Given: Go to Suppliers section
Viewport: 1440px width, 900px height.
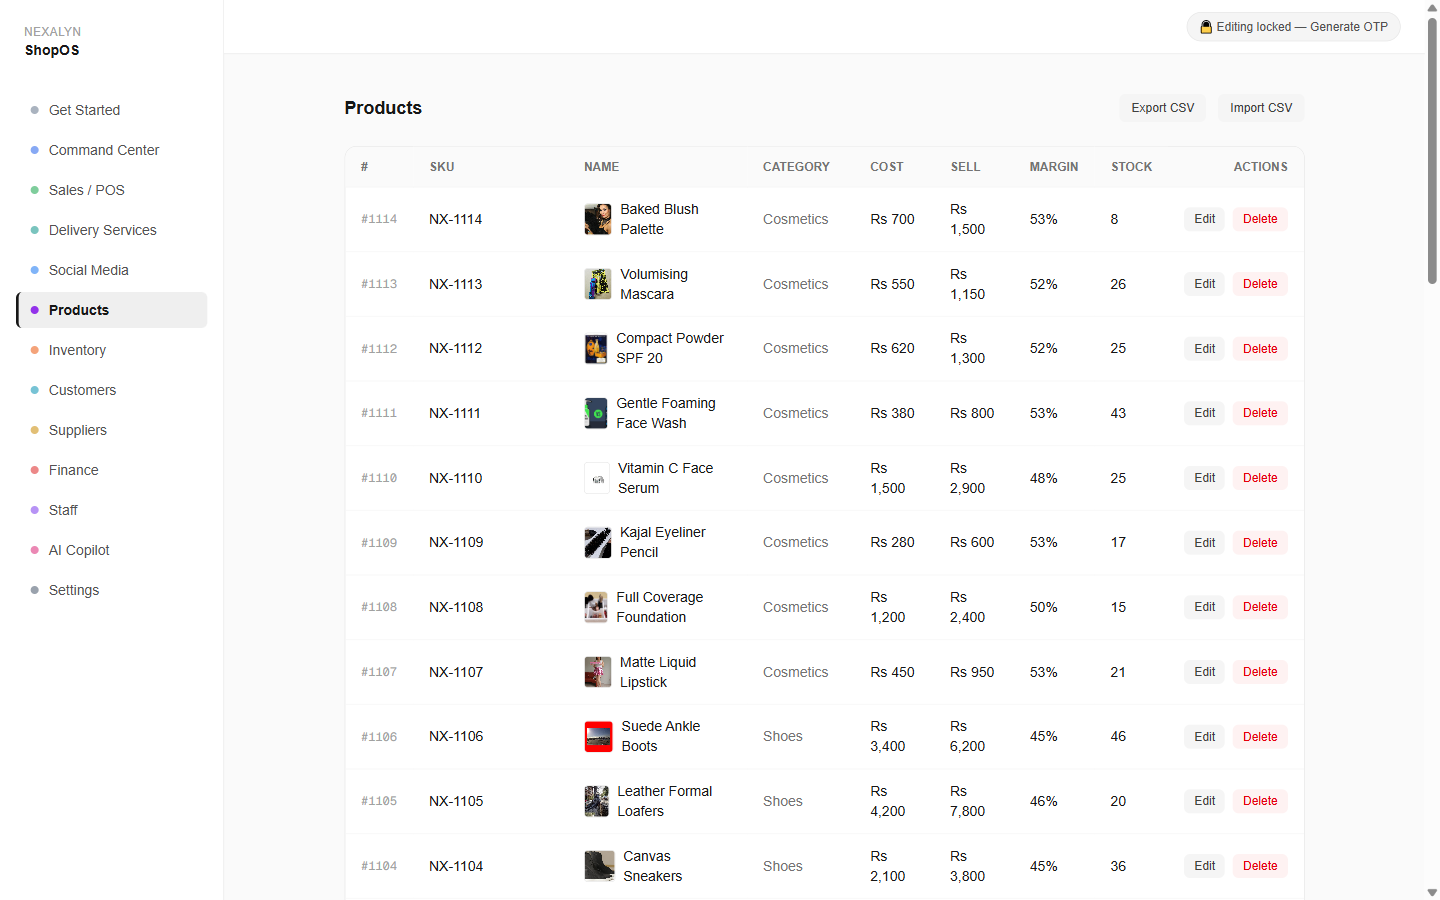Looking at the screenshot, I should (112, 430).
